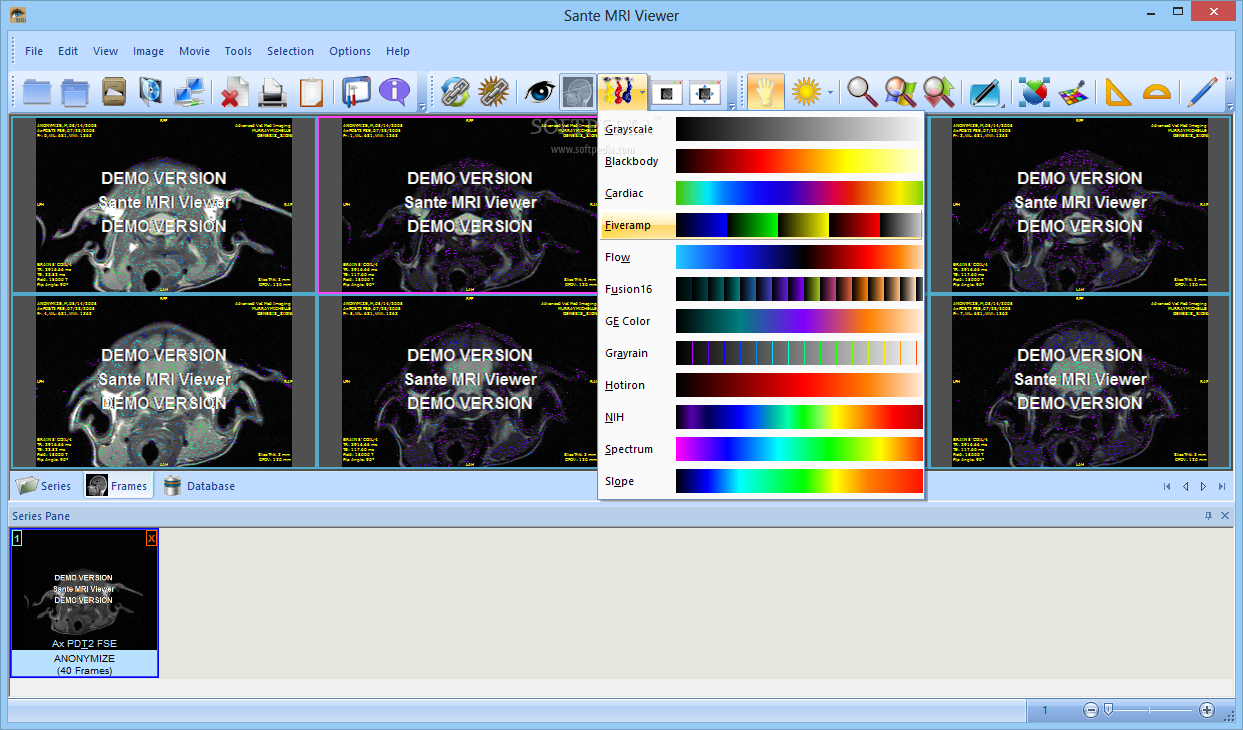Click the color grid eyedropper icon
This screenshot has width=1243, height=730.
[x=1072, y=92]
